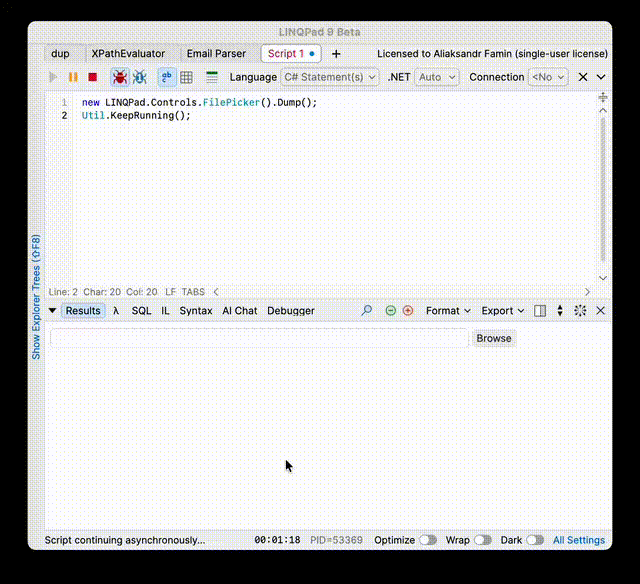The width and height of the screenshot is (640, 584).
Task: Open the Language C# Statement(s) dropdown
Action: point(329,77)
